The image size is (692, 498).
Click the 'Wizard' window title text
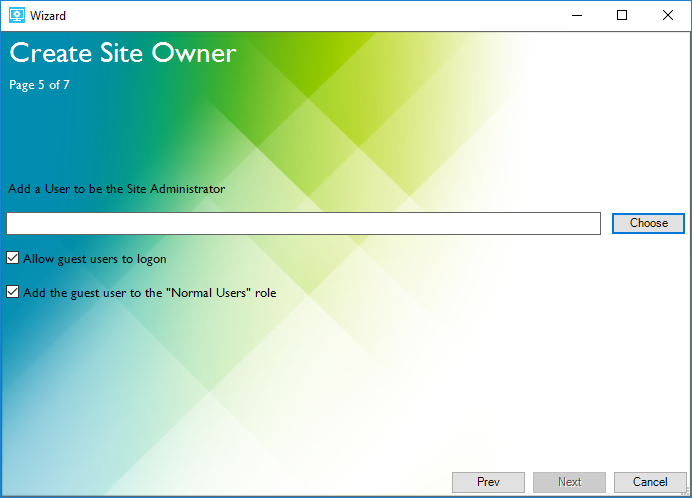tap(48, 16)
